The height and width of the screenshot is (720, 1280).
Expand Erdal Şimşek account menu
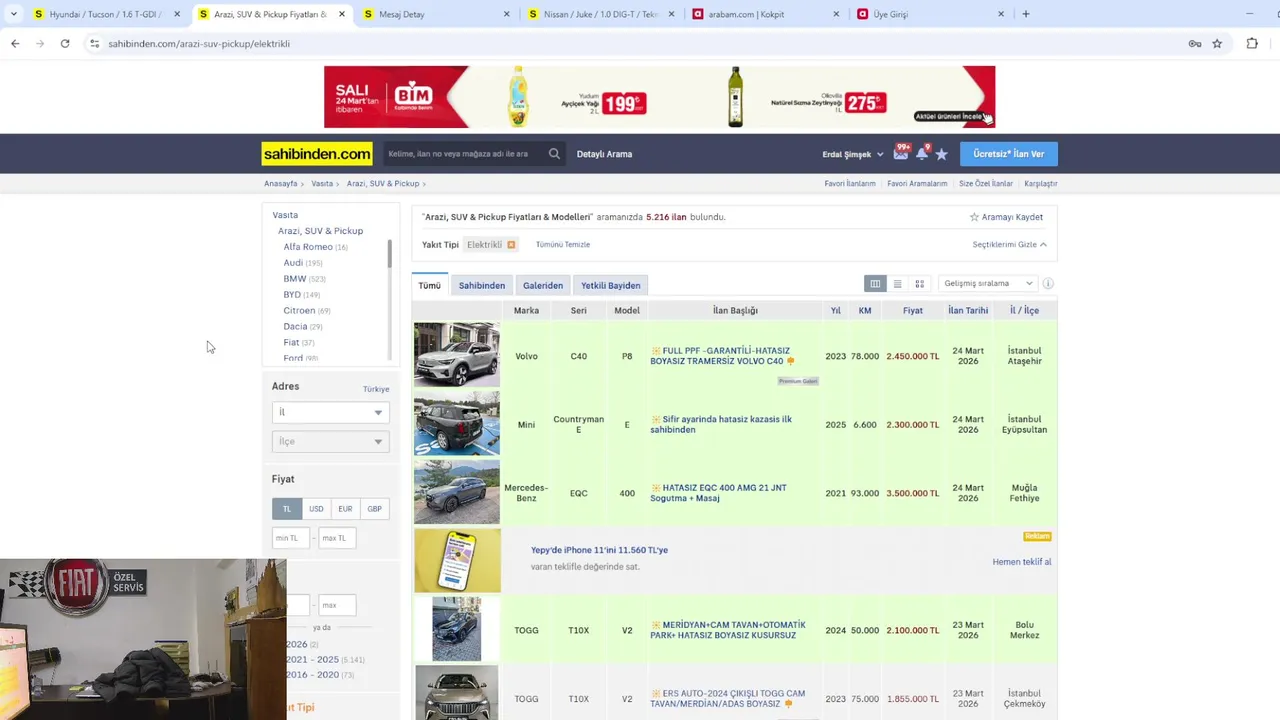click(853, 154)
